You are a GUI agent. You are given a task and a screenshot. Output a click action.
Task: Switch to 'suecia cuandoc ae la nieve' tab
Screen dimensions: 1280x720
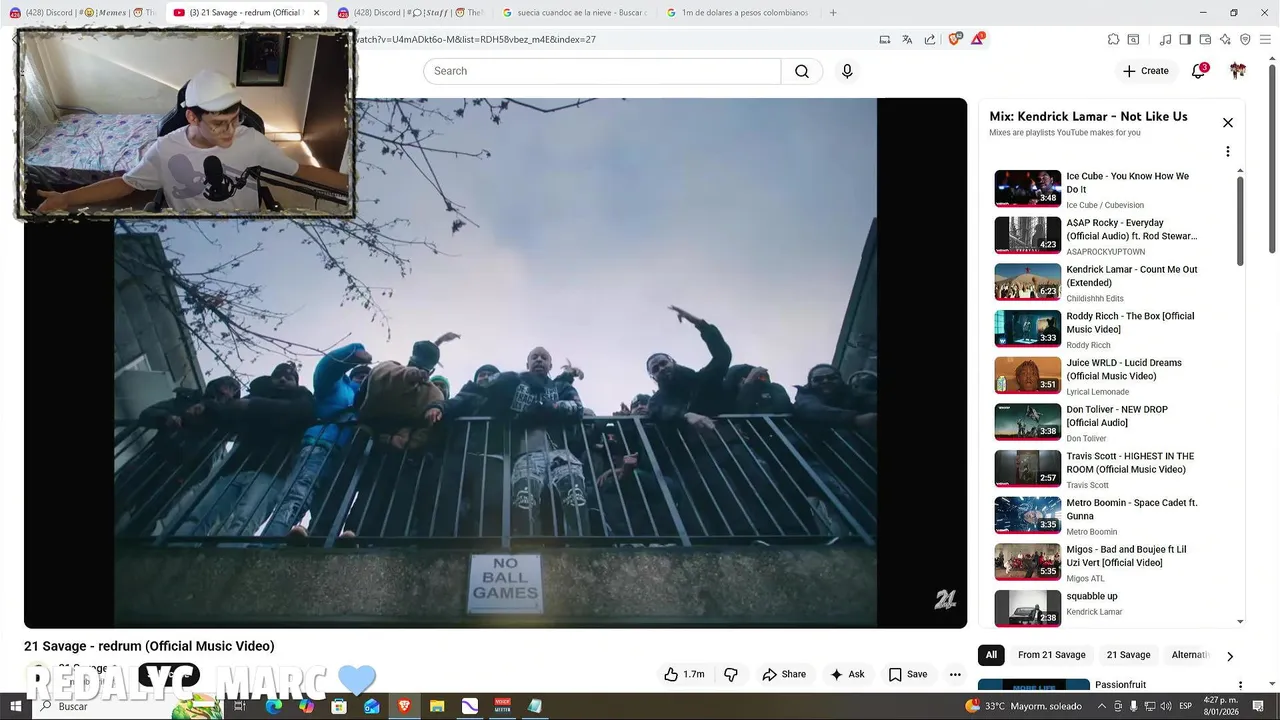coord(574,13)
